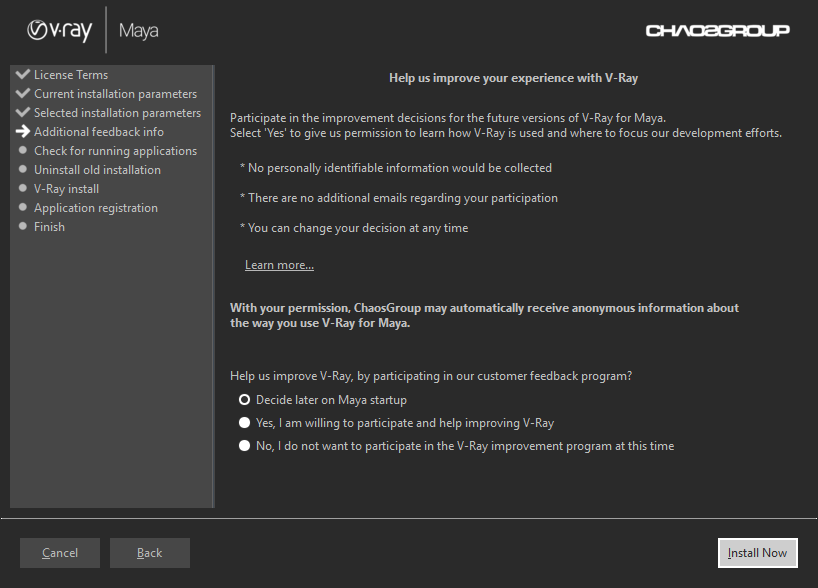Select 'Application registration' step text
Image resolution: width=818 pixels, height=588 pixels.
click(x=95, y=208)
